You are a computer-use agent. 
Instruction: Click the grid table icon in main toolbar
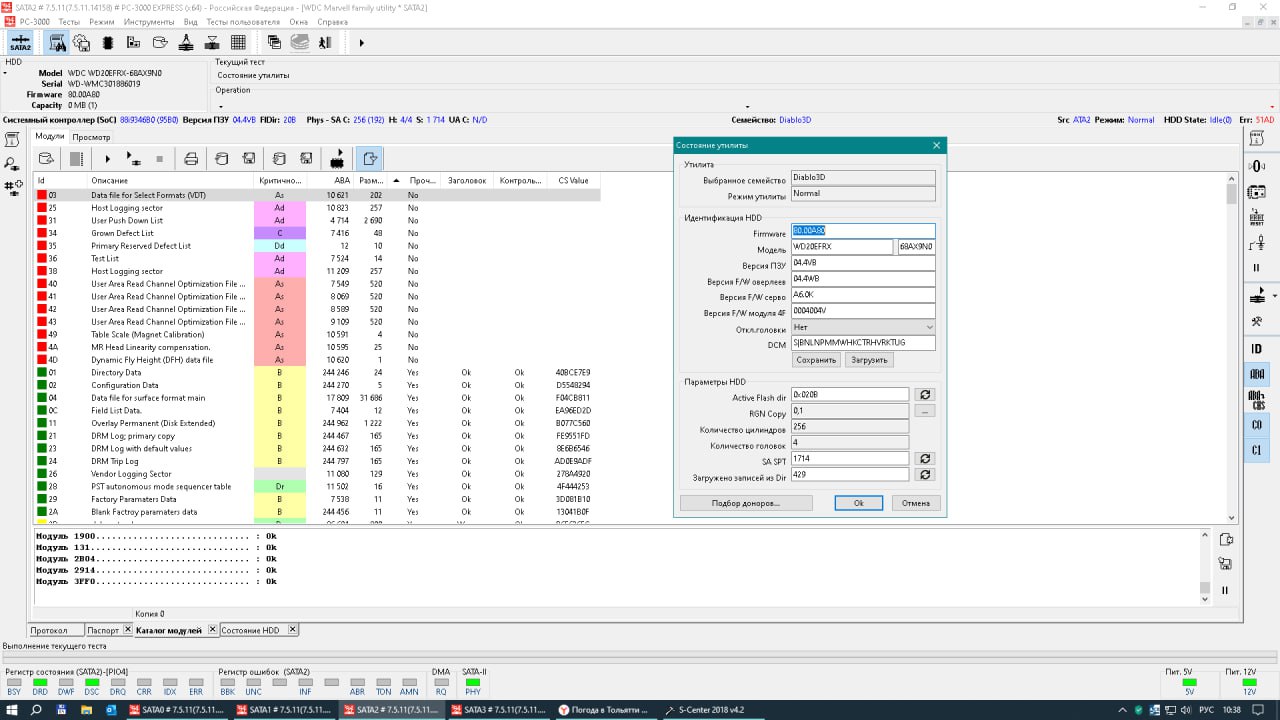click(x=238, y=43)
